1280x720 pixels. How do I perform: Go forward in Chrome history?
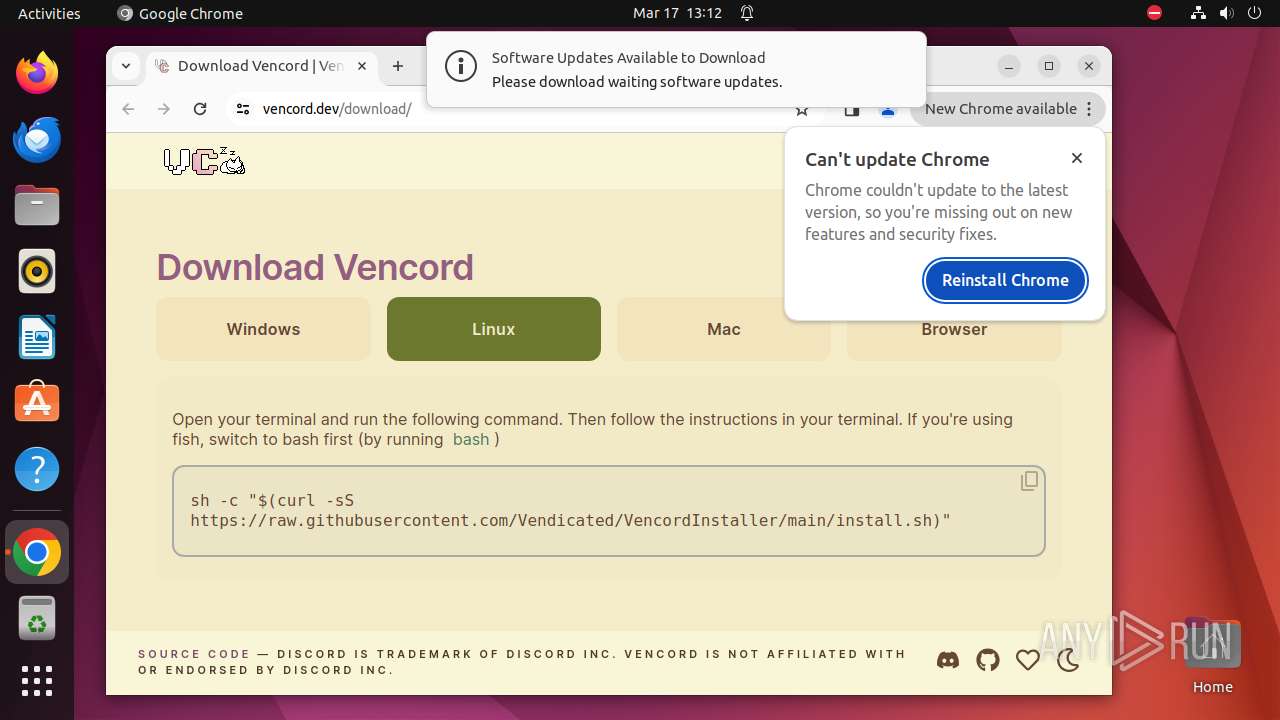164,109
